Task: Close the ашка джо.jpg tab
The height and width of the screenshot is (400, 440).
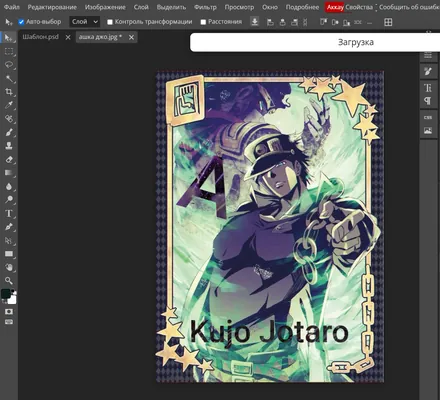Action: pyautogui.click(x=131, y=37)
